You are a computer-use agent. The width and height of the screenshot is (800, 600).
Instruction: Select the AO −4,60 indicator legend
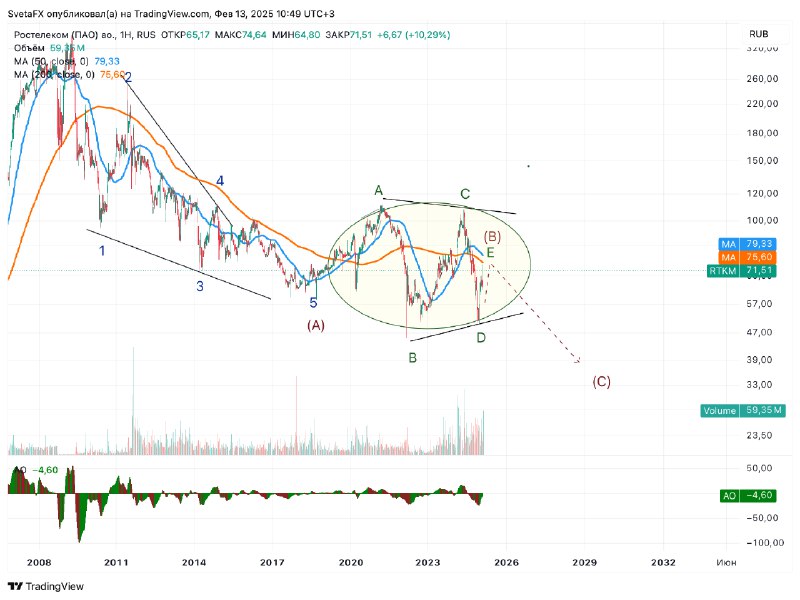[36, 470]
